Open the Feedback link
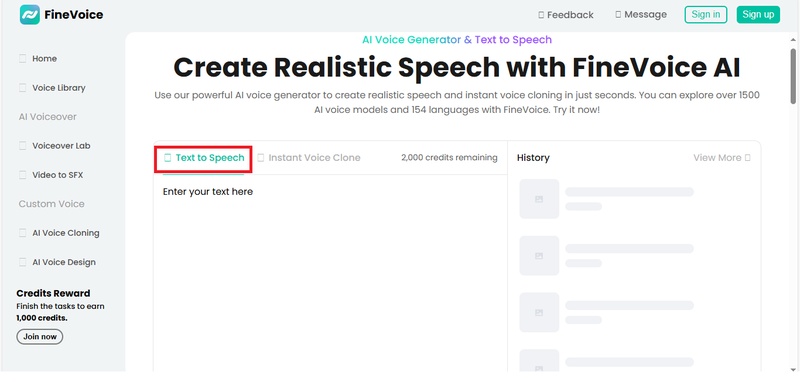 coord(566,15)
